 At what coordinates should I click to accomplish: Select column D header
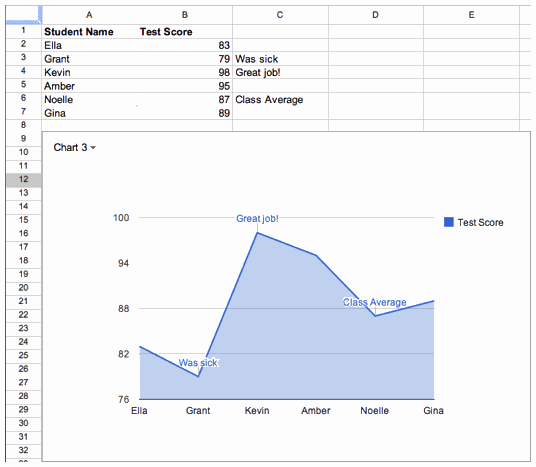pos(376,15)
